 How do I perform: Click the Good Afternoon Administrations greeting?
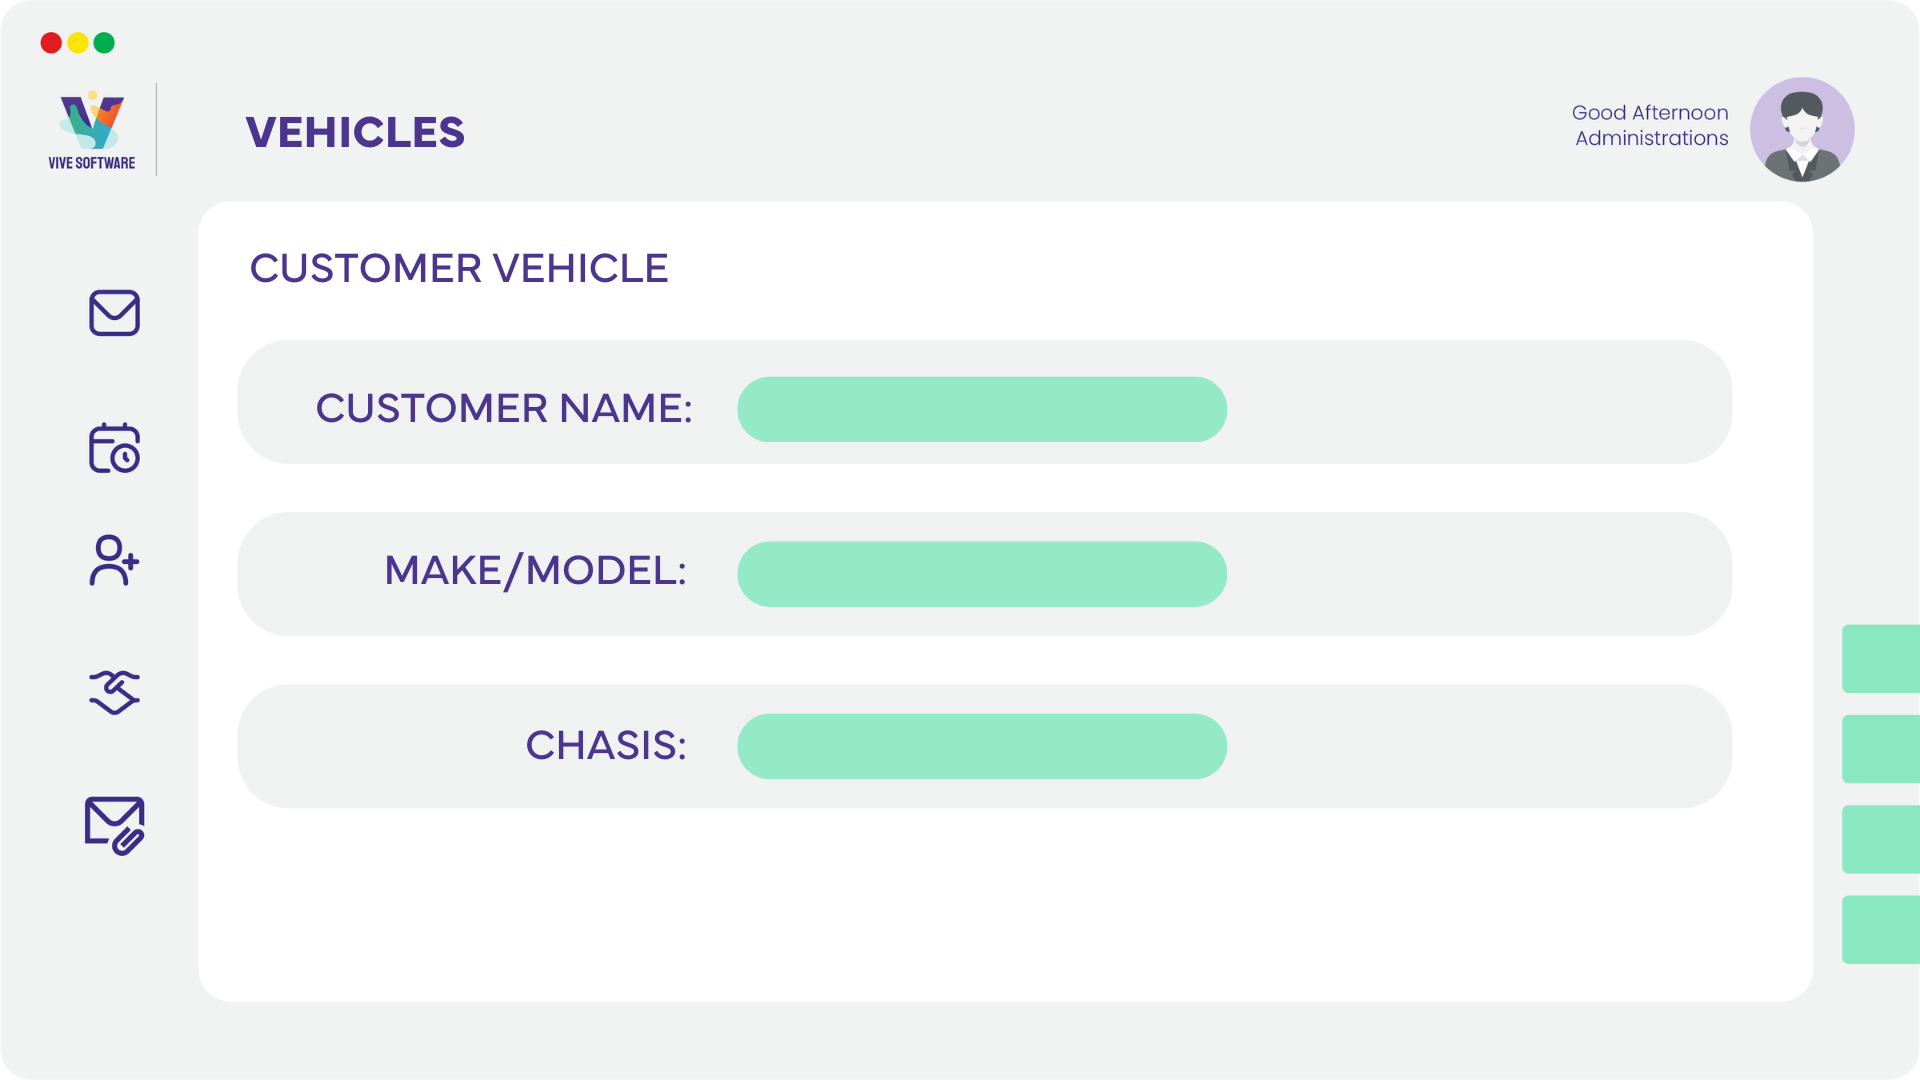(x=1650, y=125)
